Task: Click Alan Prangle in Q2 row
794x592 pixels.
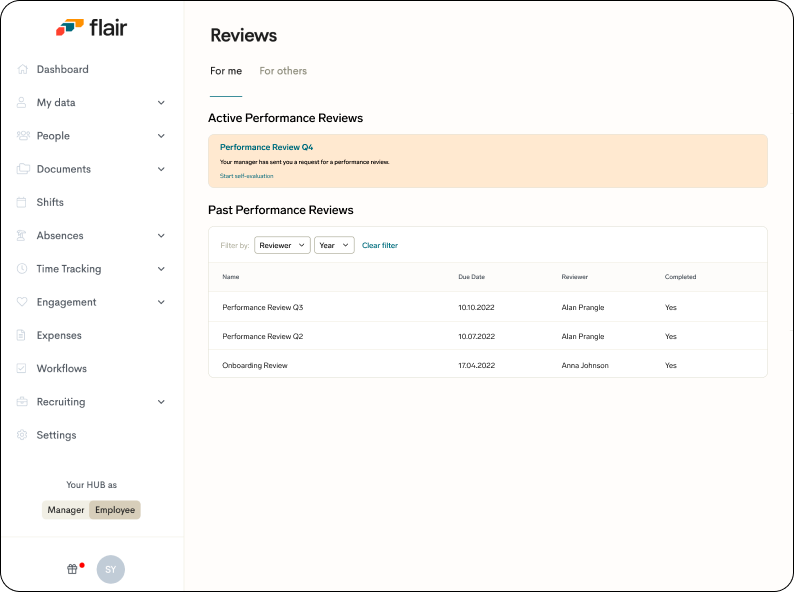Action: pyautogui.click(x=583, y=336)
